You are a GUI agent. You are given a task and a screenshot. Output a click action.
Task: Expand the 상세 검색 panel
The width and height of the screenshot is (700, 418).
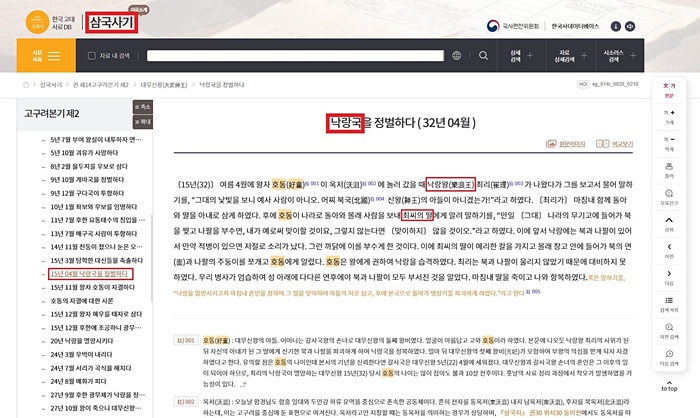[x=522, y=55]
